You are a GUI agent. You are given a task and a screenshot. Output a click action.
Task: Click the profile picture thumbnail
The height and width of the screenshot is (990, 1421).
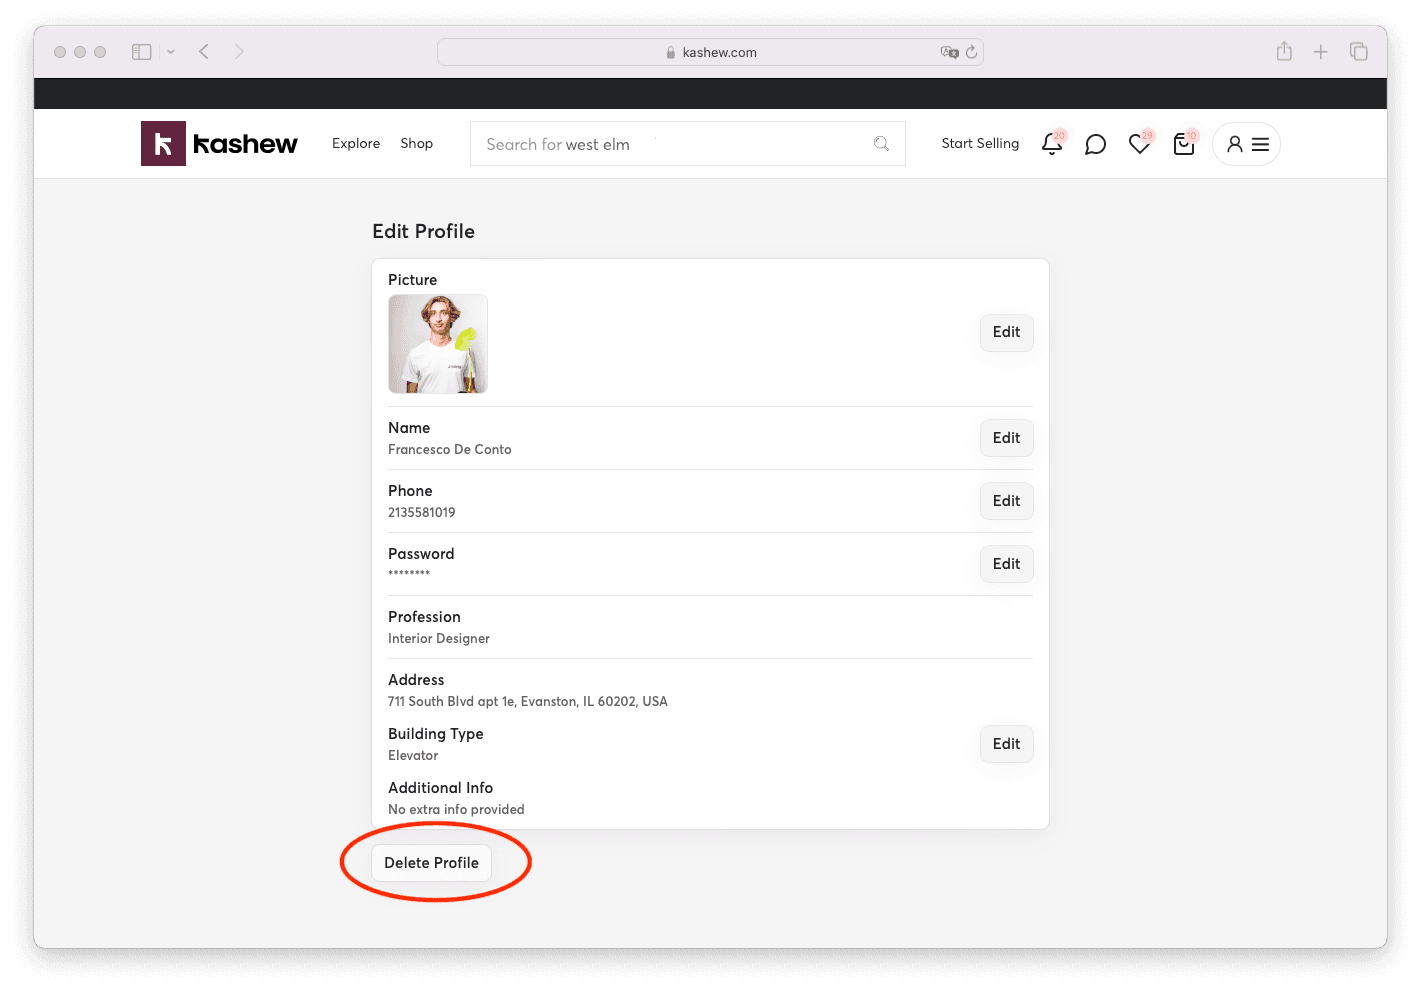pos(438,344)
